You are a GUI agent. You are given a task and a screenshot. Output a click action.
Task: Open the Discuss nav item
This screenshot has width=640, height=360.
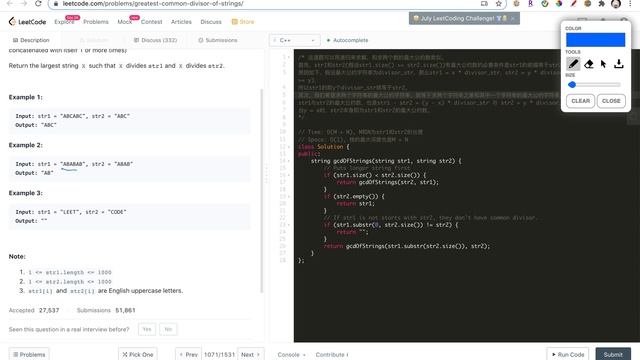click(211, 22)
